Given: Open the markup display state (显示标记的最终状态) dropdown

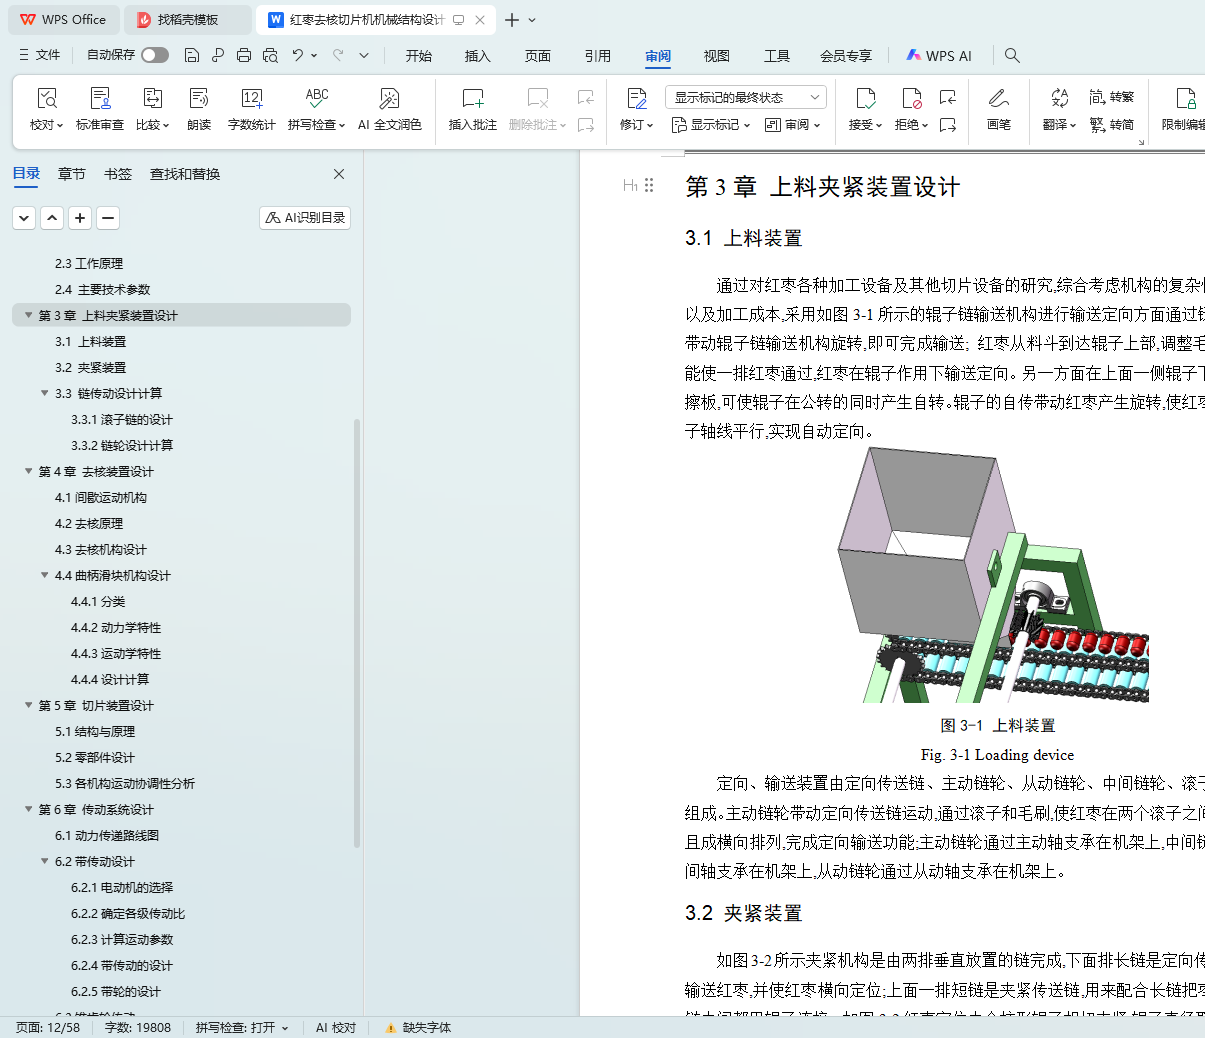Looking at the screenshot, I should 745,97.
